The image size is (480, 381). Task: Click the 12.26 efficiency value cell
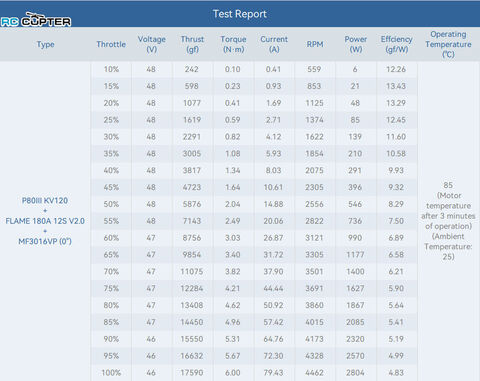(396, 69)
